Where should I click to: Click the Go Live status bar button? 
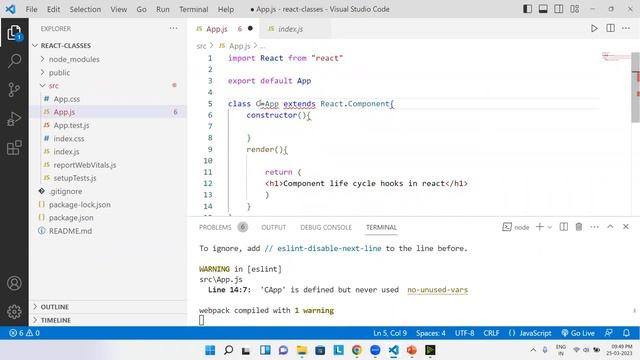coord(578,333)
